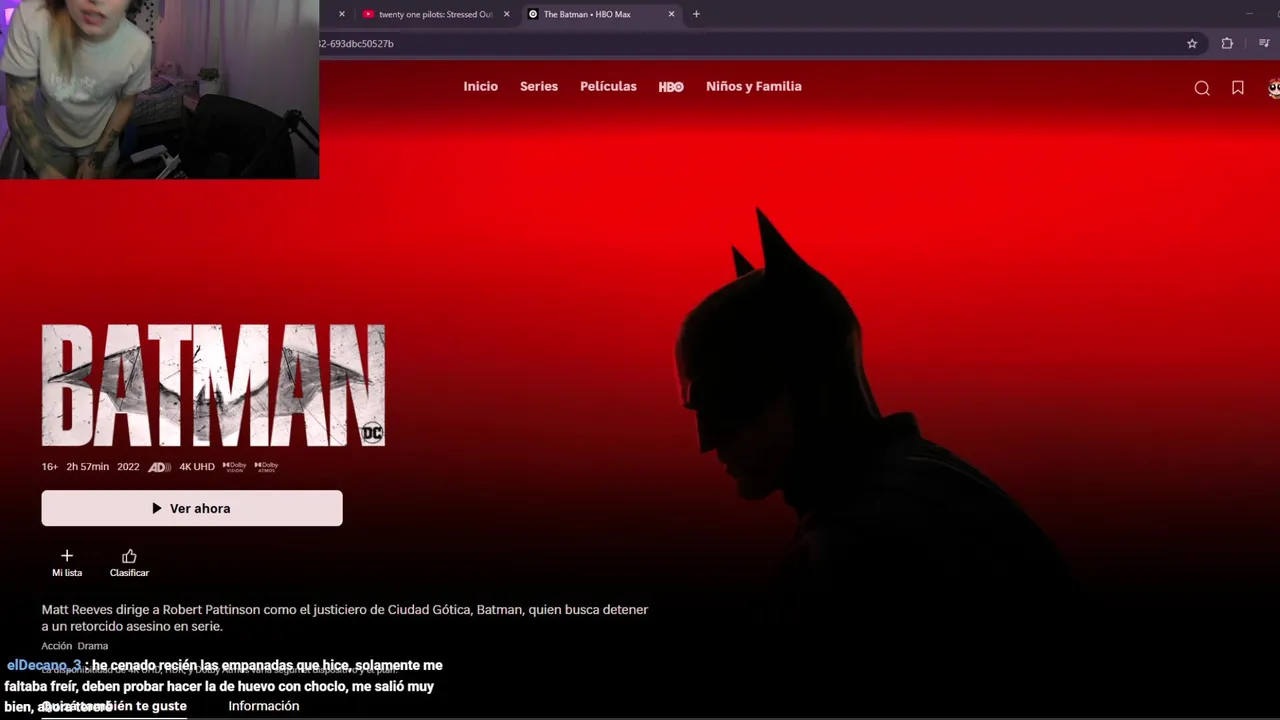
Task: Switch to twenty one pilots Stressed Out tab
Action: click(436, 14)
